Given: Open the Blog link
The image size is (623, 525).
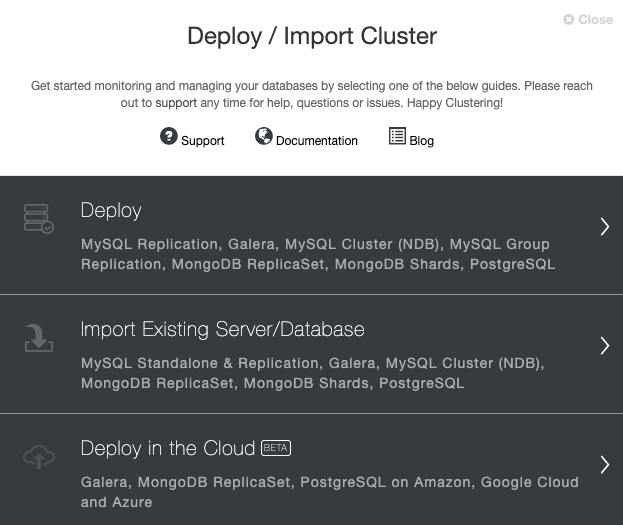Looking at the screenshot, I should [422, 141].
